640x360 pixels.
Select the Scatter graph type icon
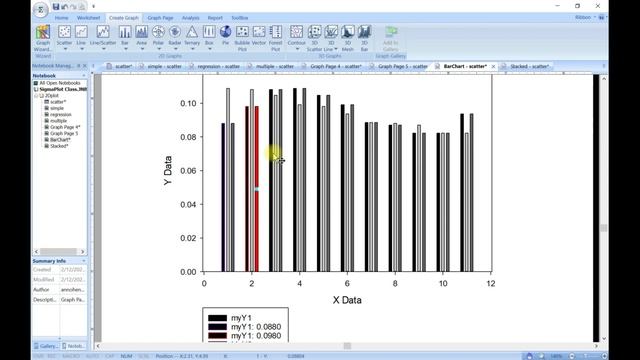[64, 32]
